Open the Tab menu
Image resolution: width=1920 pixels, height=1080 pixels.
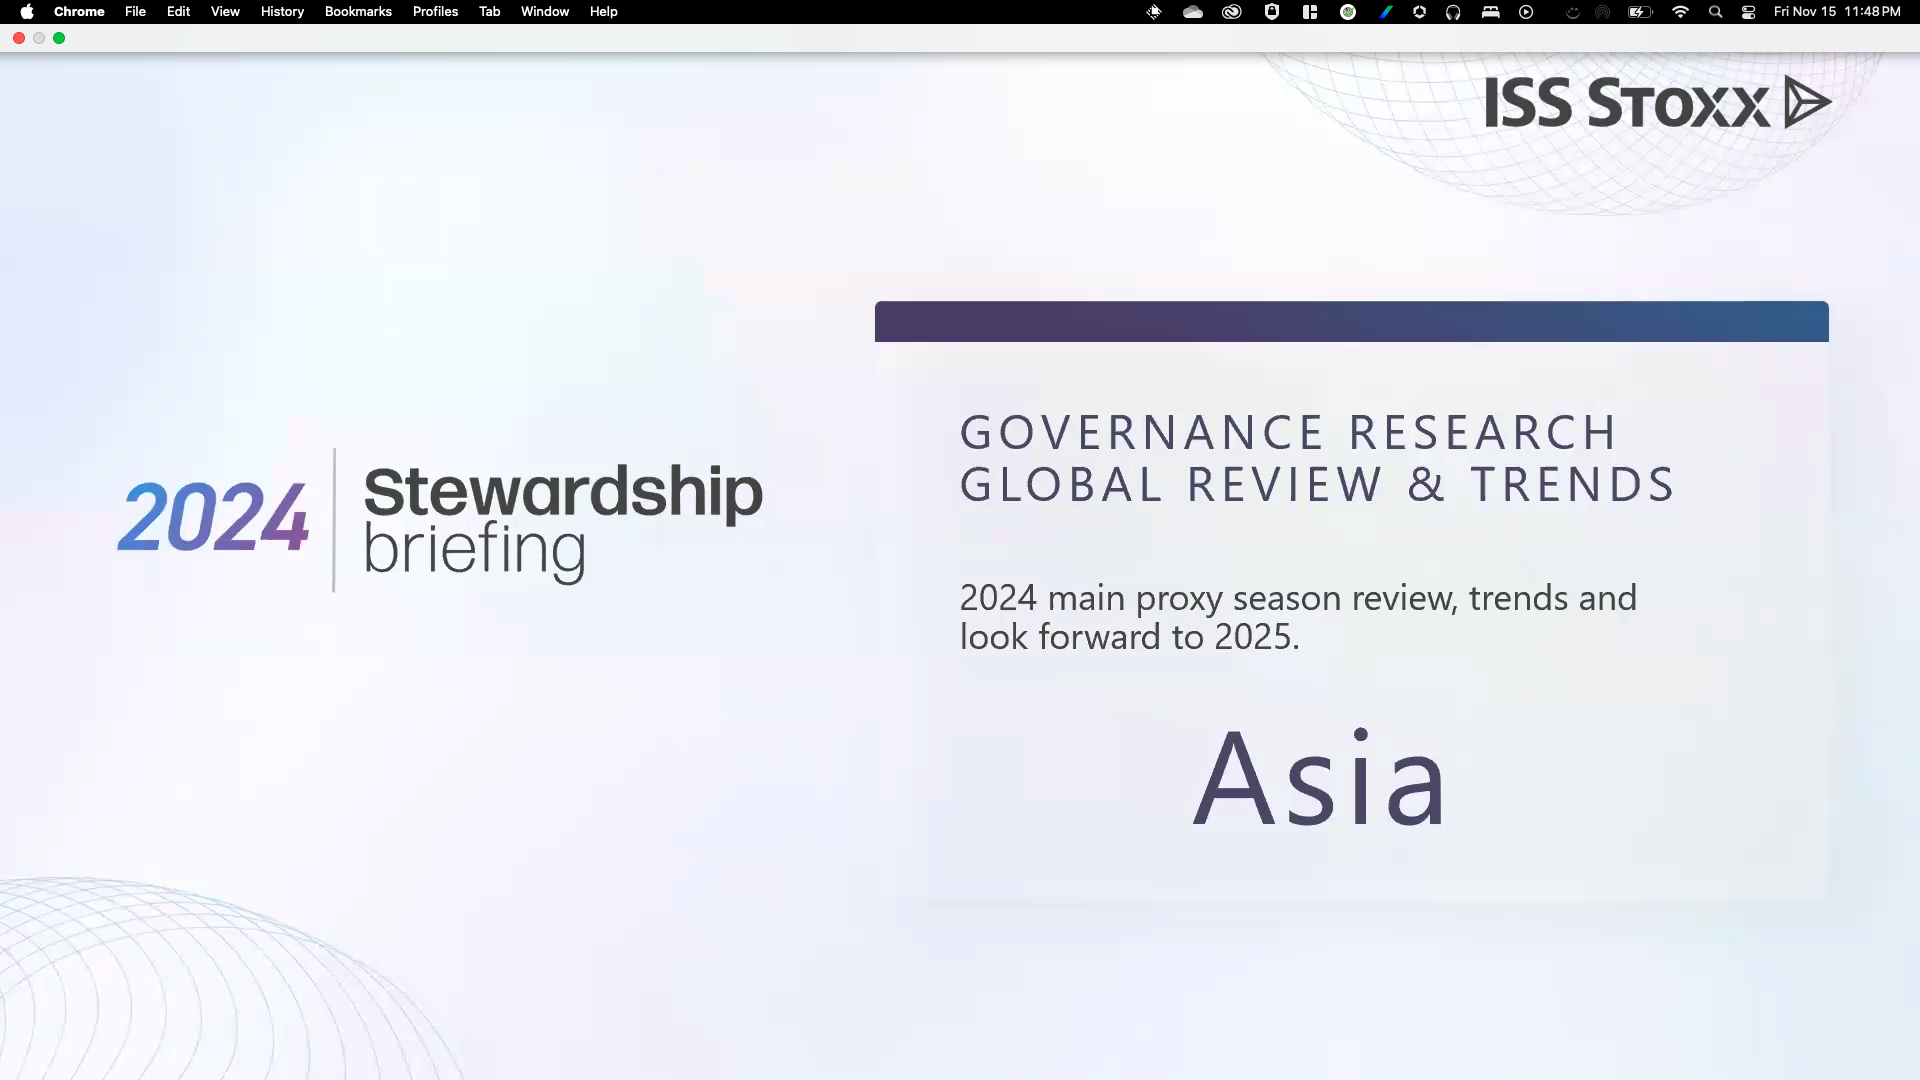pyautogui.click(x=489, y=12)
